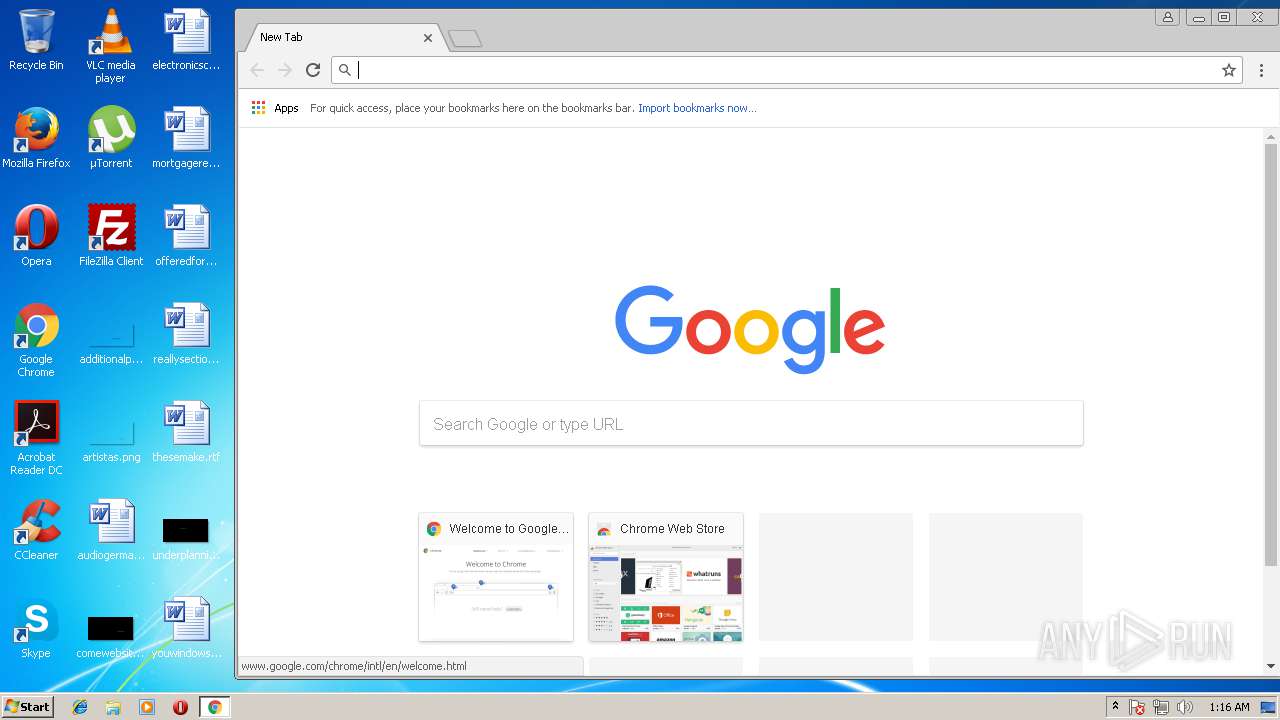Viewport: 1280px width, 720px height.
Task: Click the scrollbar down arrow
Action: pyautogui.click(x=1271, y=666)
